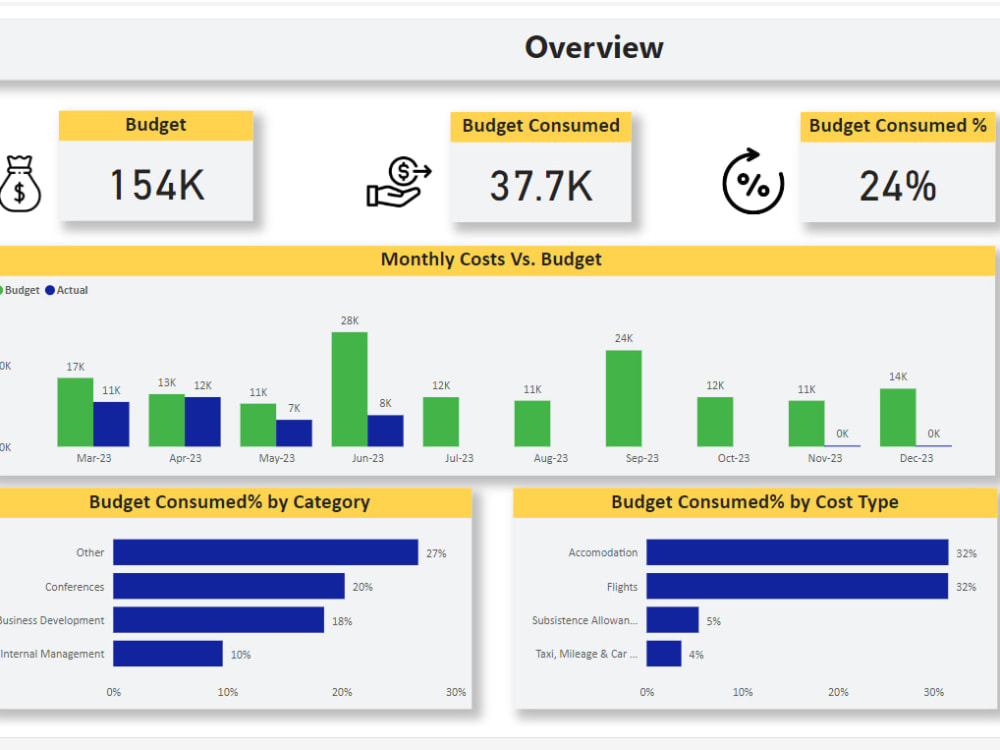Image resolution: width=1000 pixels, height=750 pixels.
Task: Click the Flights cost type bar
Action: pyautogui.click(x=797, y=586)
